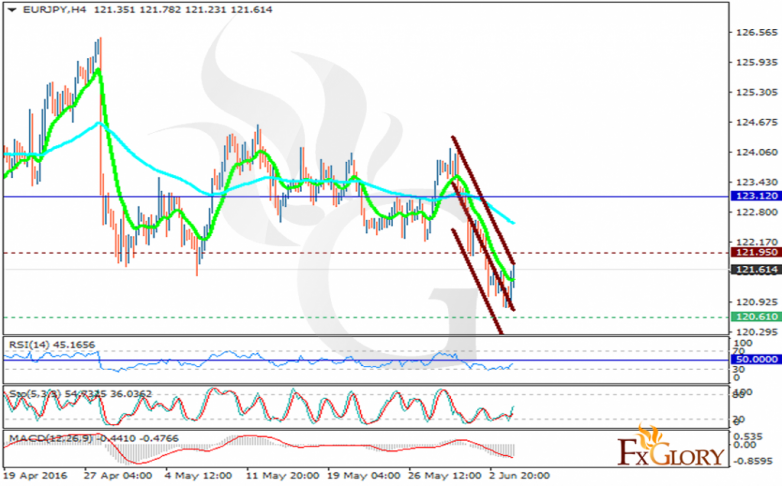Click the 120.925 price axis label
This screenshot has height=486, width=782.
coord(757,302)
